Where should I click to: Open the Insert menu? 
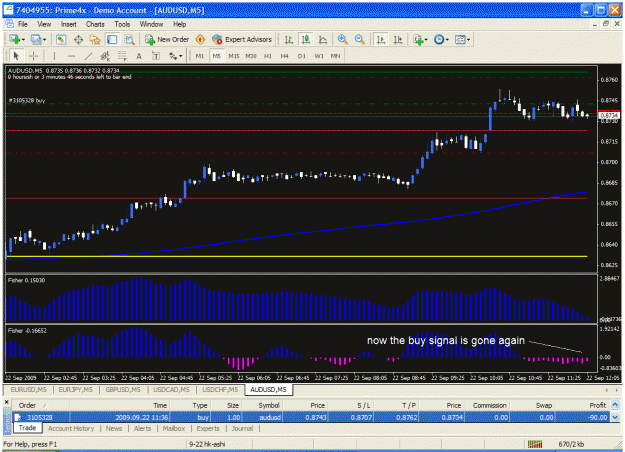pos(69,24)
